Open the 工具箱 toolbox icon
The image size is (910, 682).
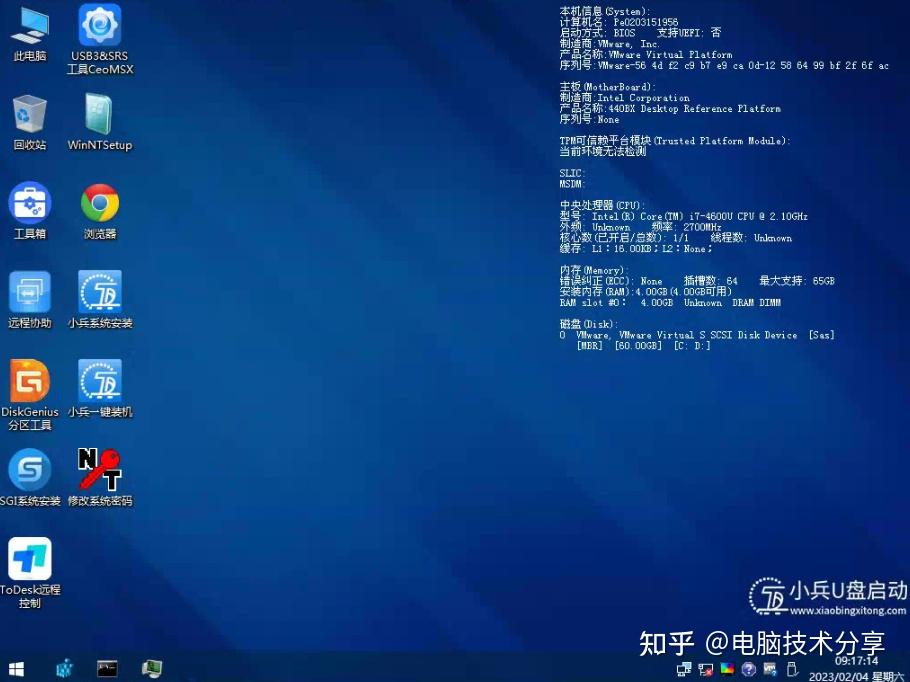(x=30, y=211)
